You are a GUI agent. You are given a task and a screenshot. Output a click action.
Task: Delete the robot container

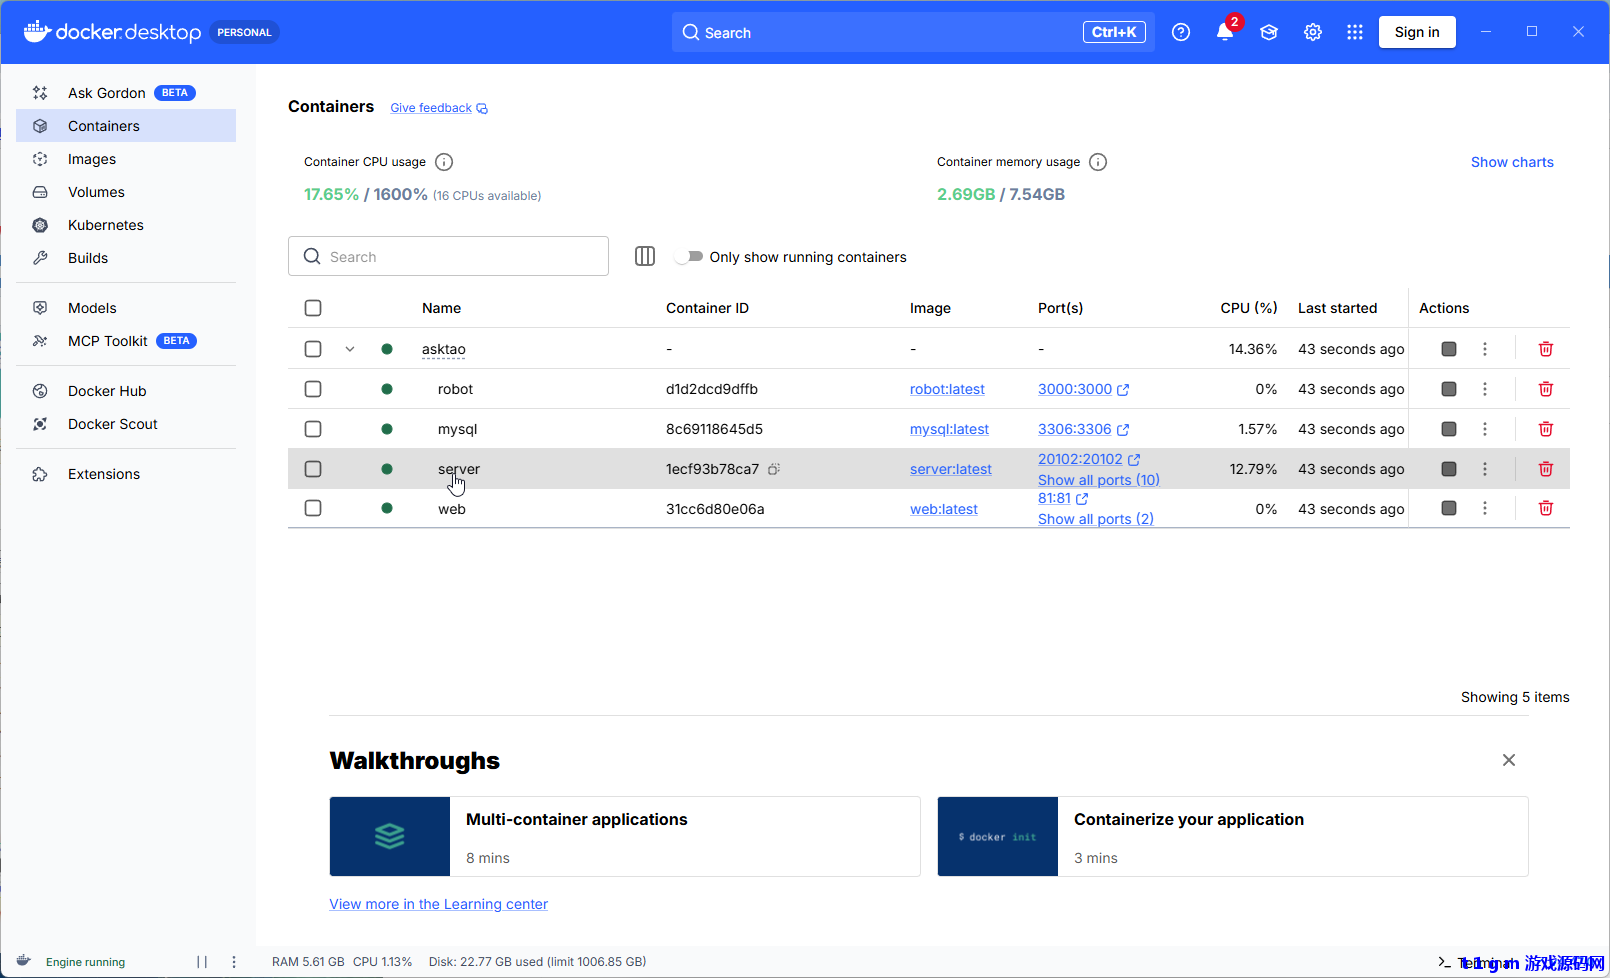click(x=1545, y=389)
